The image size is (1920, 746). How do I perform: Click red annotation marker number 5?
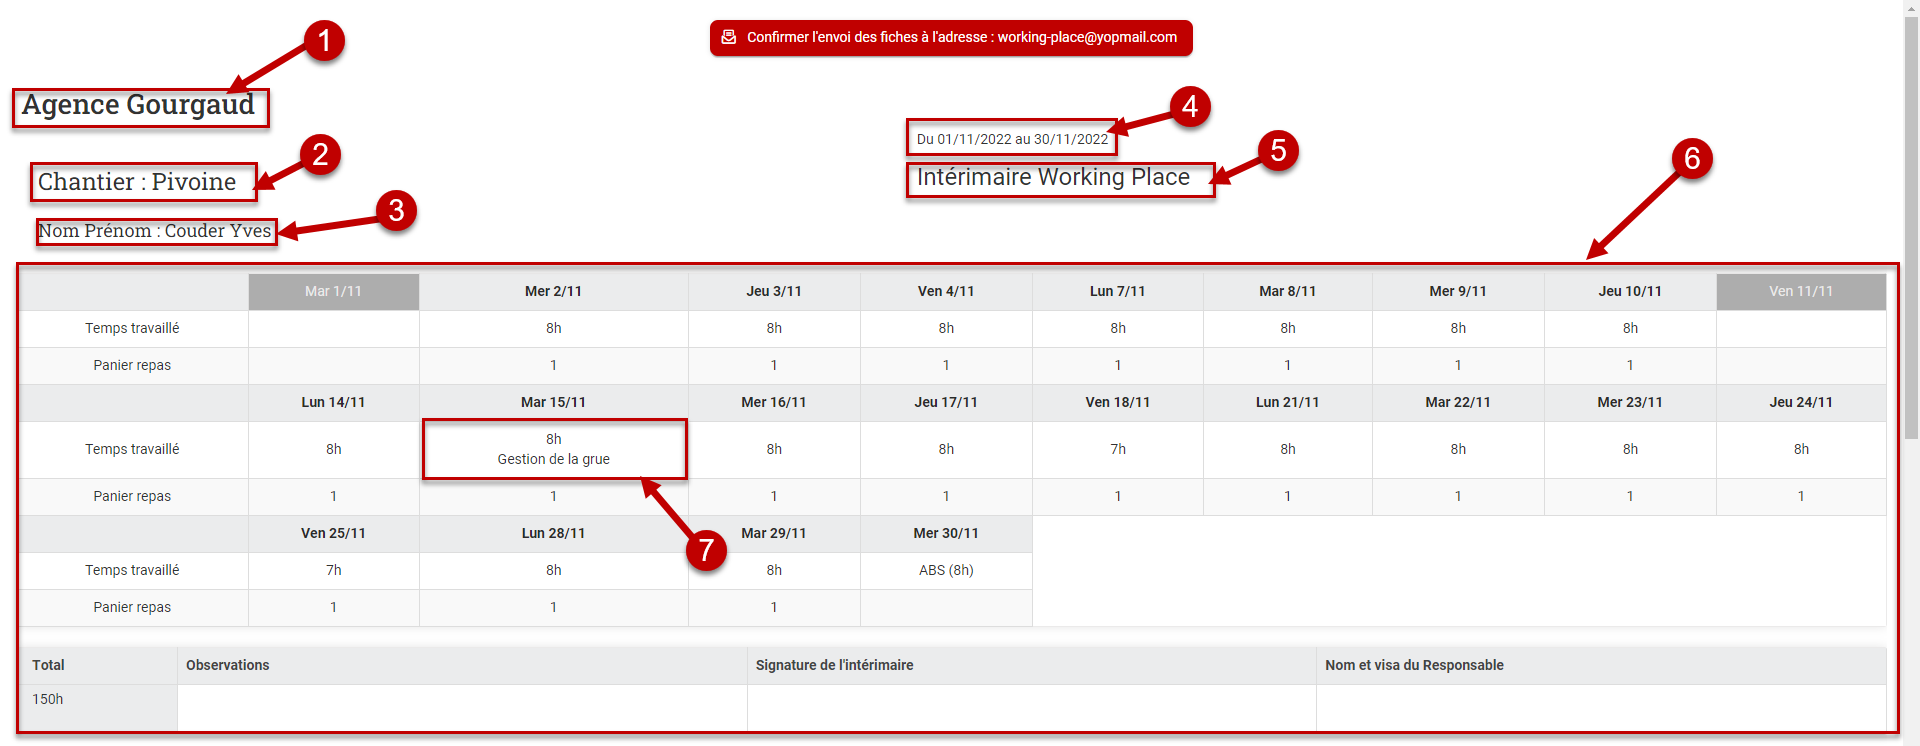pos(1277,151)
